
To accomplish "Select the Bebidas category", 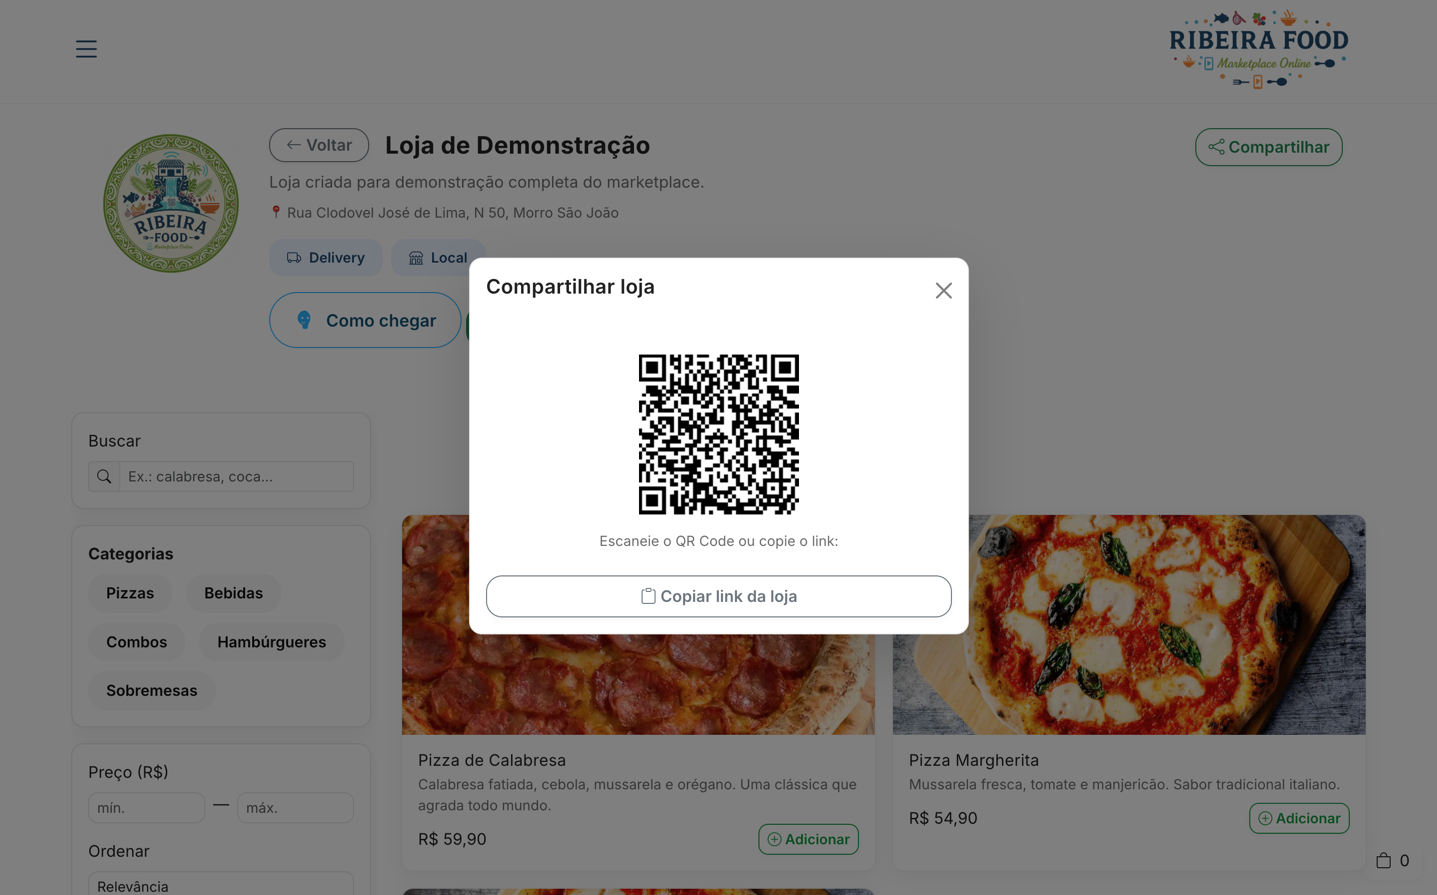I will (233, 593).
